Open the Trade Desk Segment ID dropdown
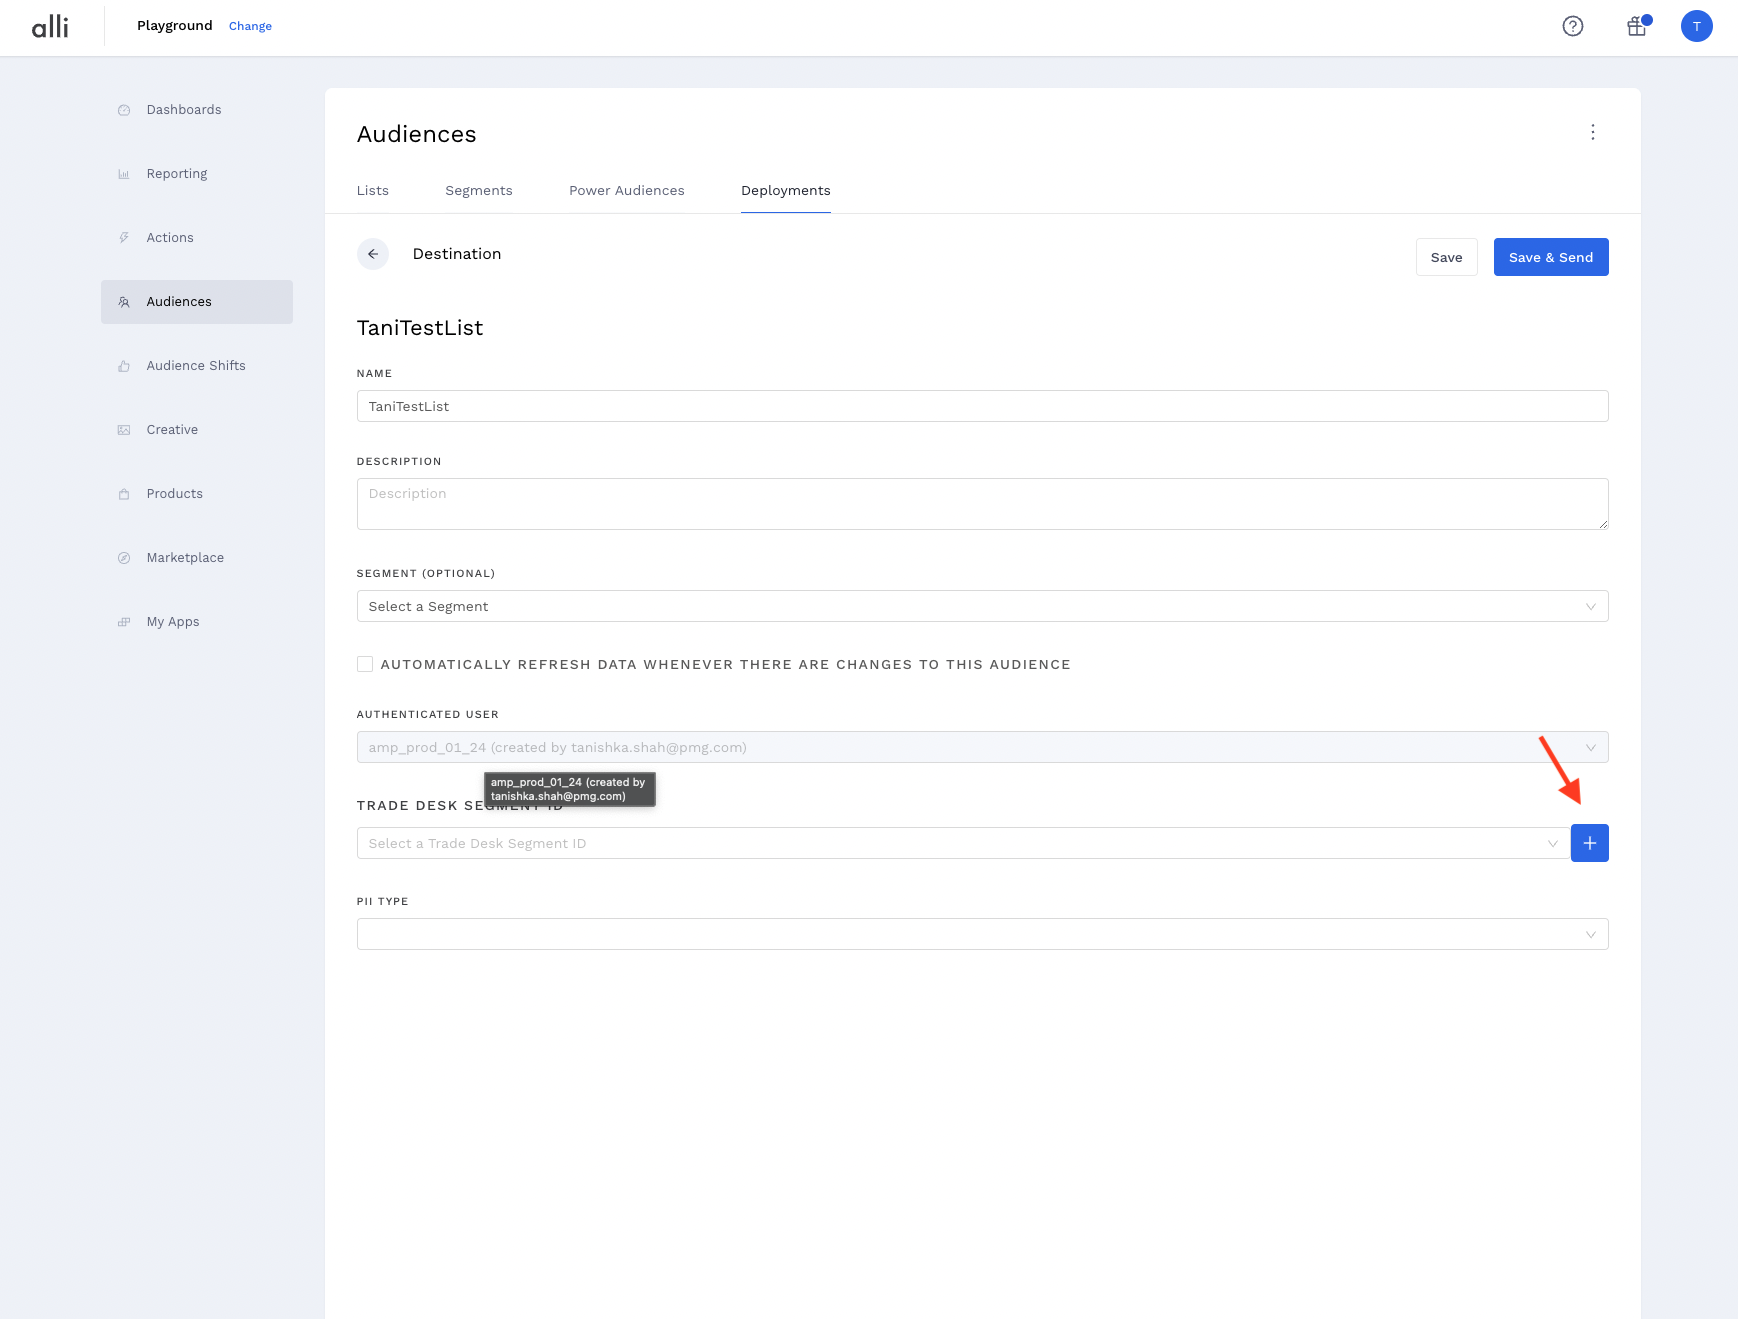Image resolution: width=1738 pixels, height=1319 pixels. pyautogui.click(x=962, y=843)
